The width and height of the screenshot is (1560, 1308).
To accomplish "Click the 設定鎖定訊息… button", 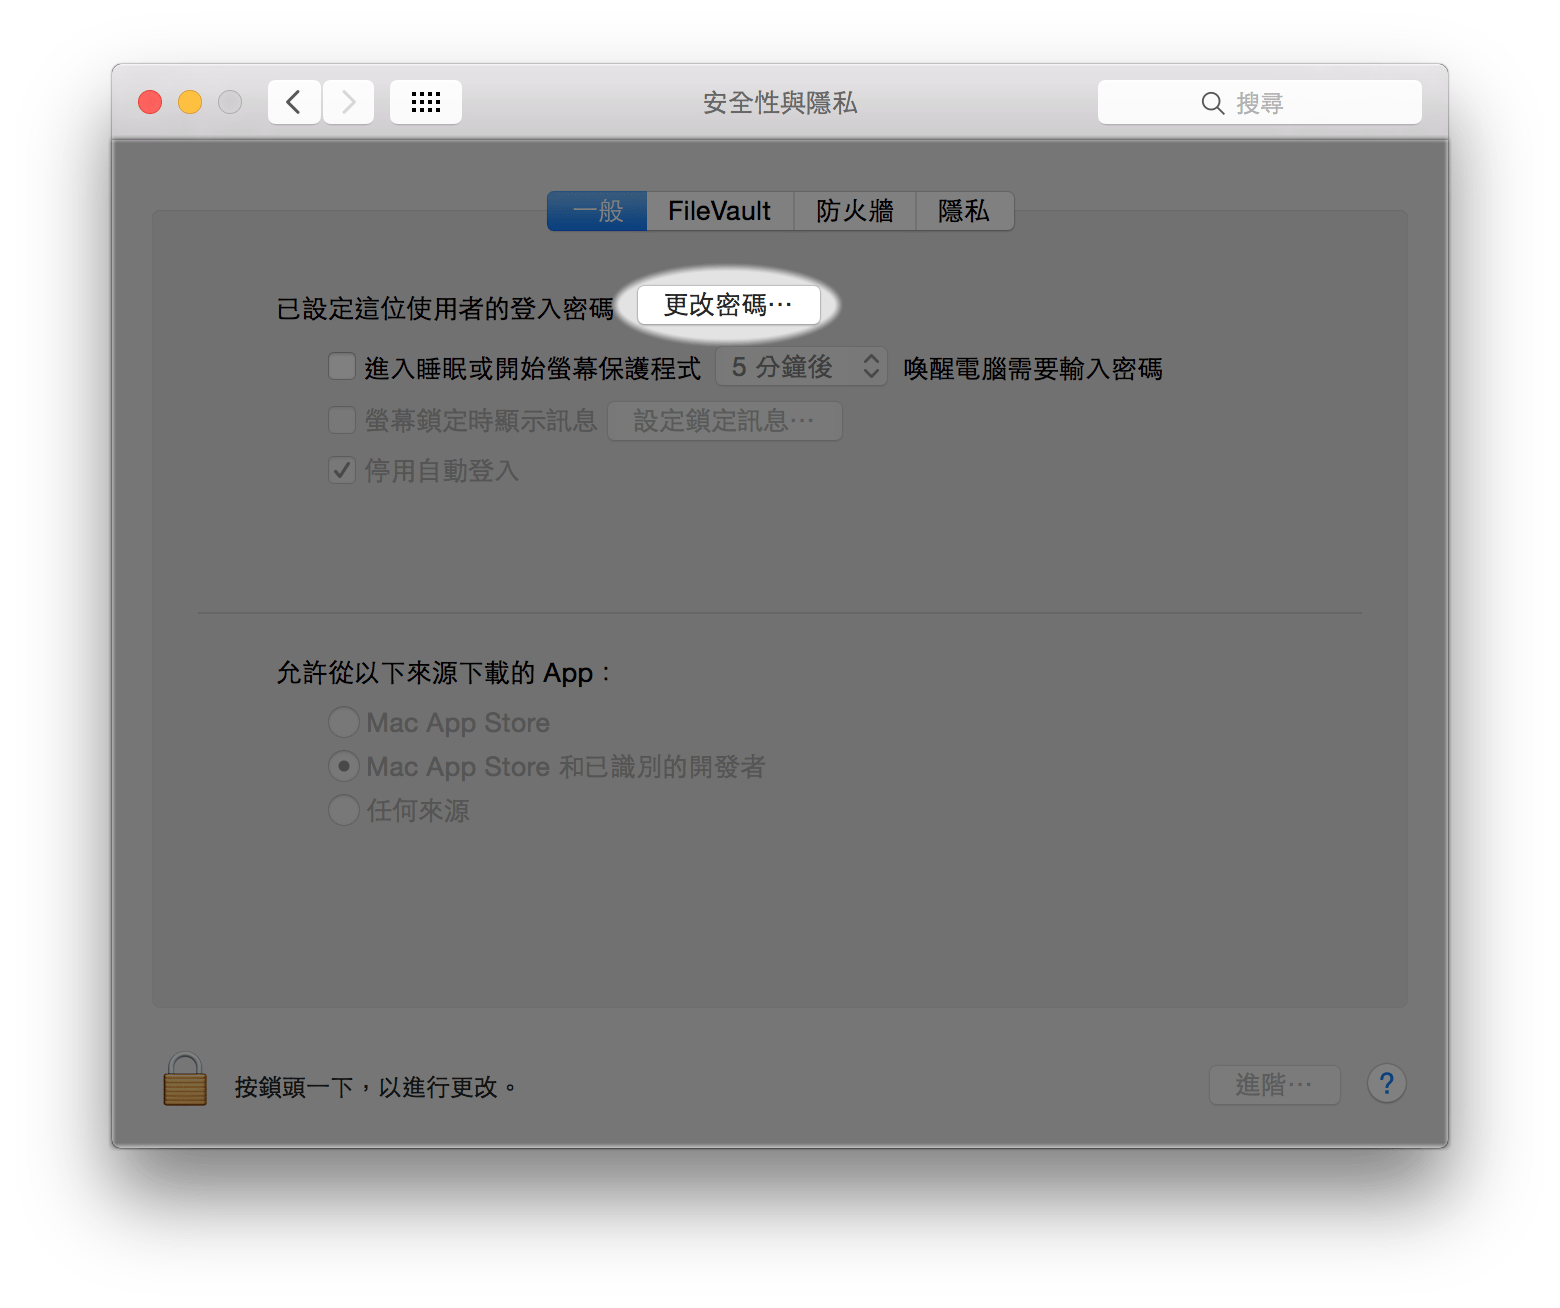I will coord(725,421).
